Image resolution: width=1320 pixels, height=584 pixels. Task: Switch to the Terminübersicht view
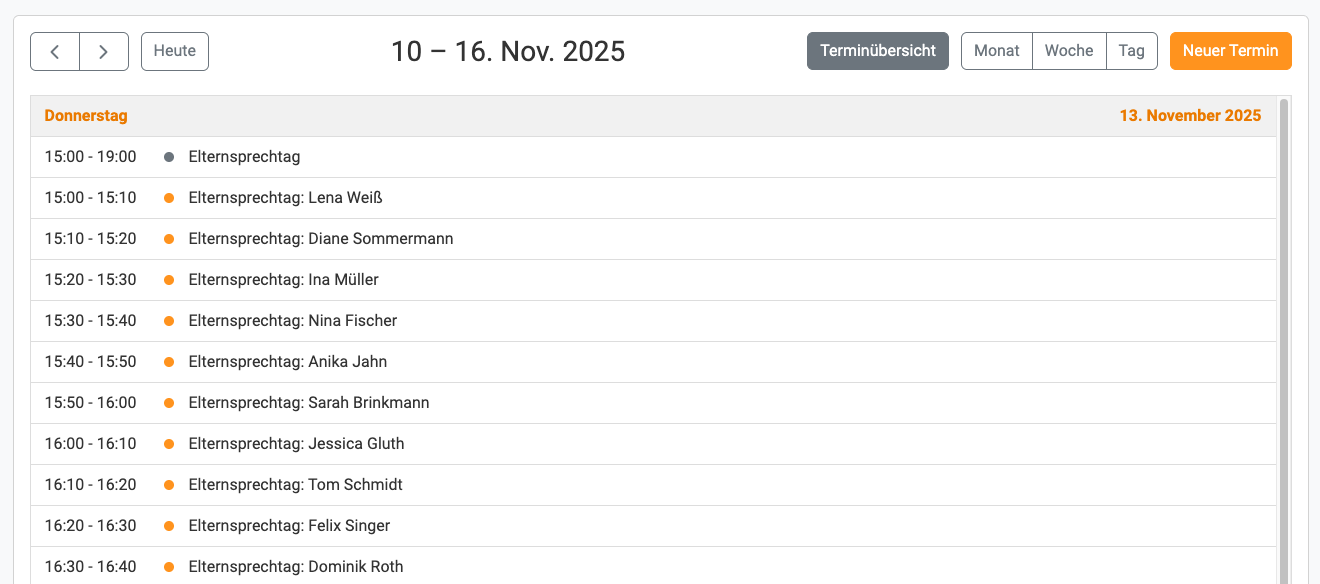coord(877,51)
